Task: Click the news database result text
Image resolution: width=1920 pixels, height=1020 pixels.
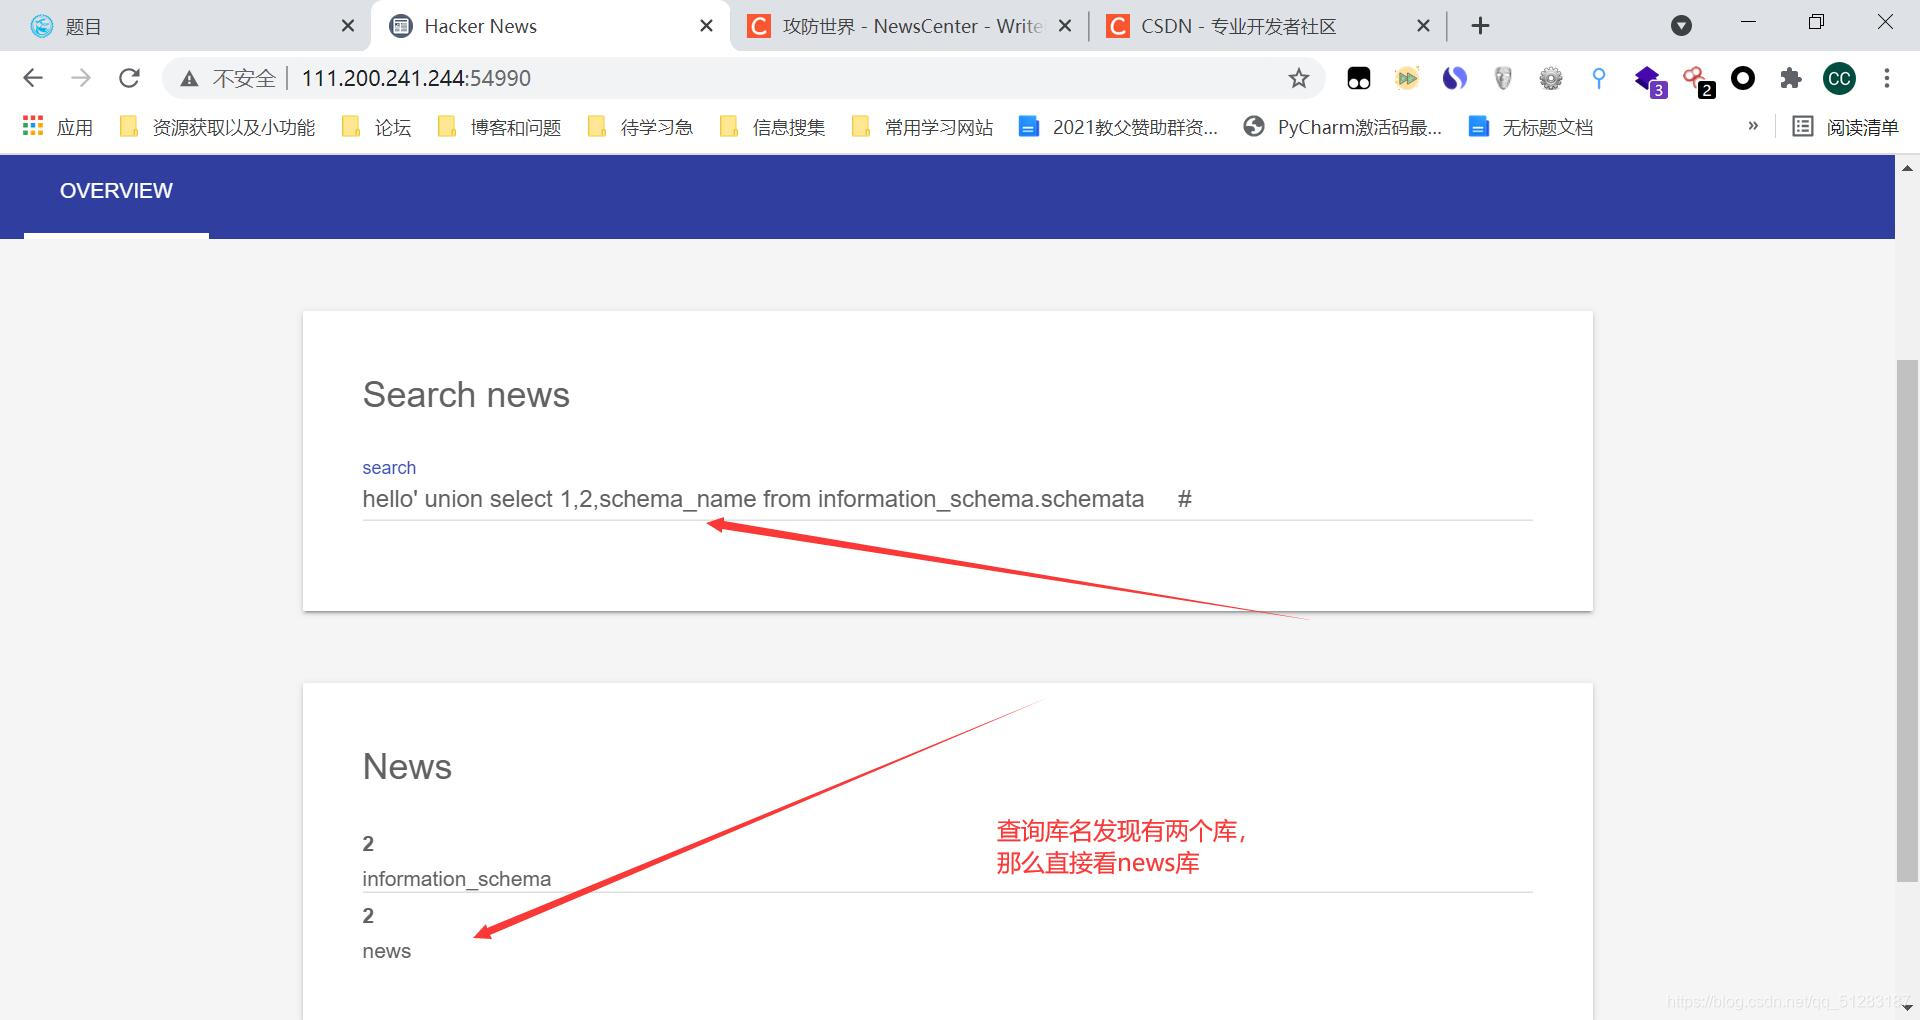Action: point(386,950)
